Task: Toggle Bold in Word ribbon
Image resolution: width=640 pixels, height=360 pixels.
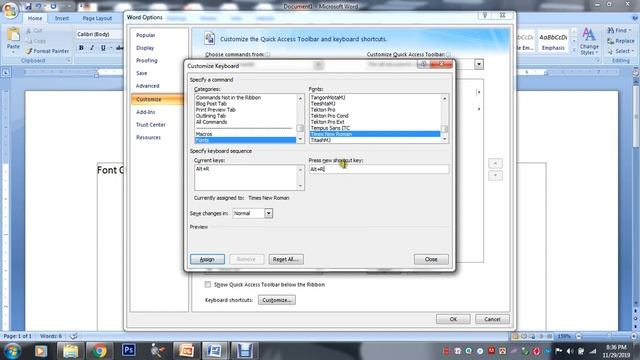Action: pyautogui.click(x=81, y=48)
